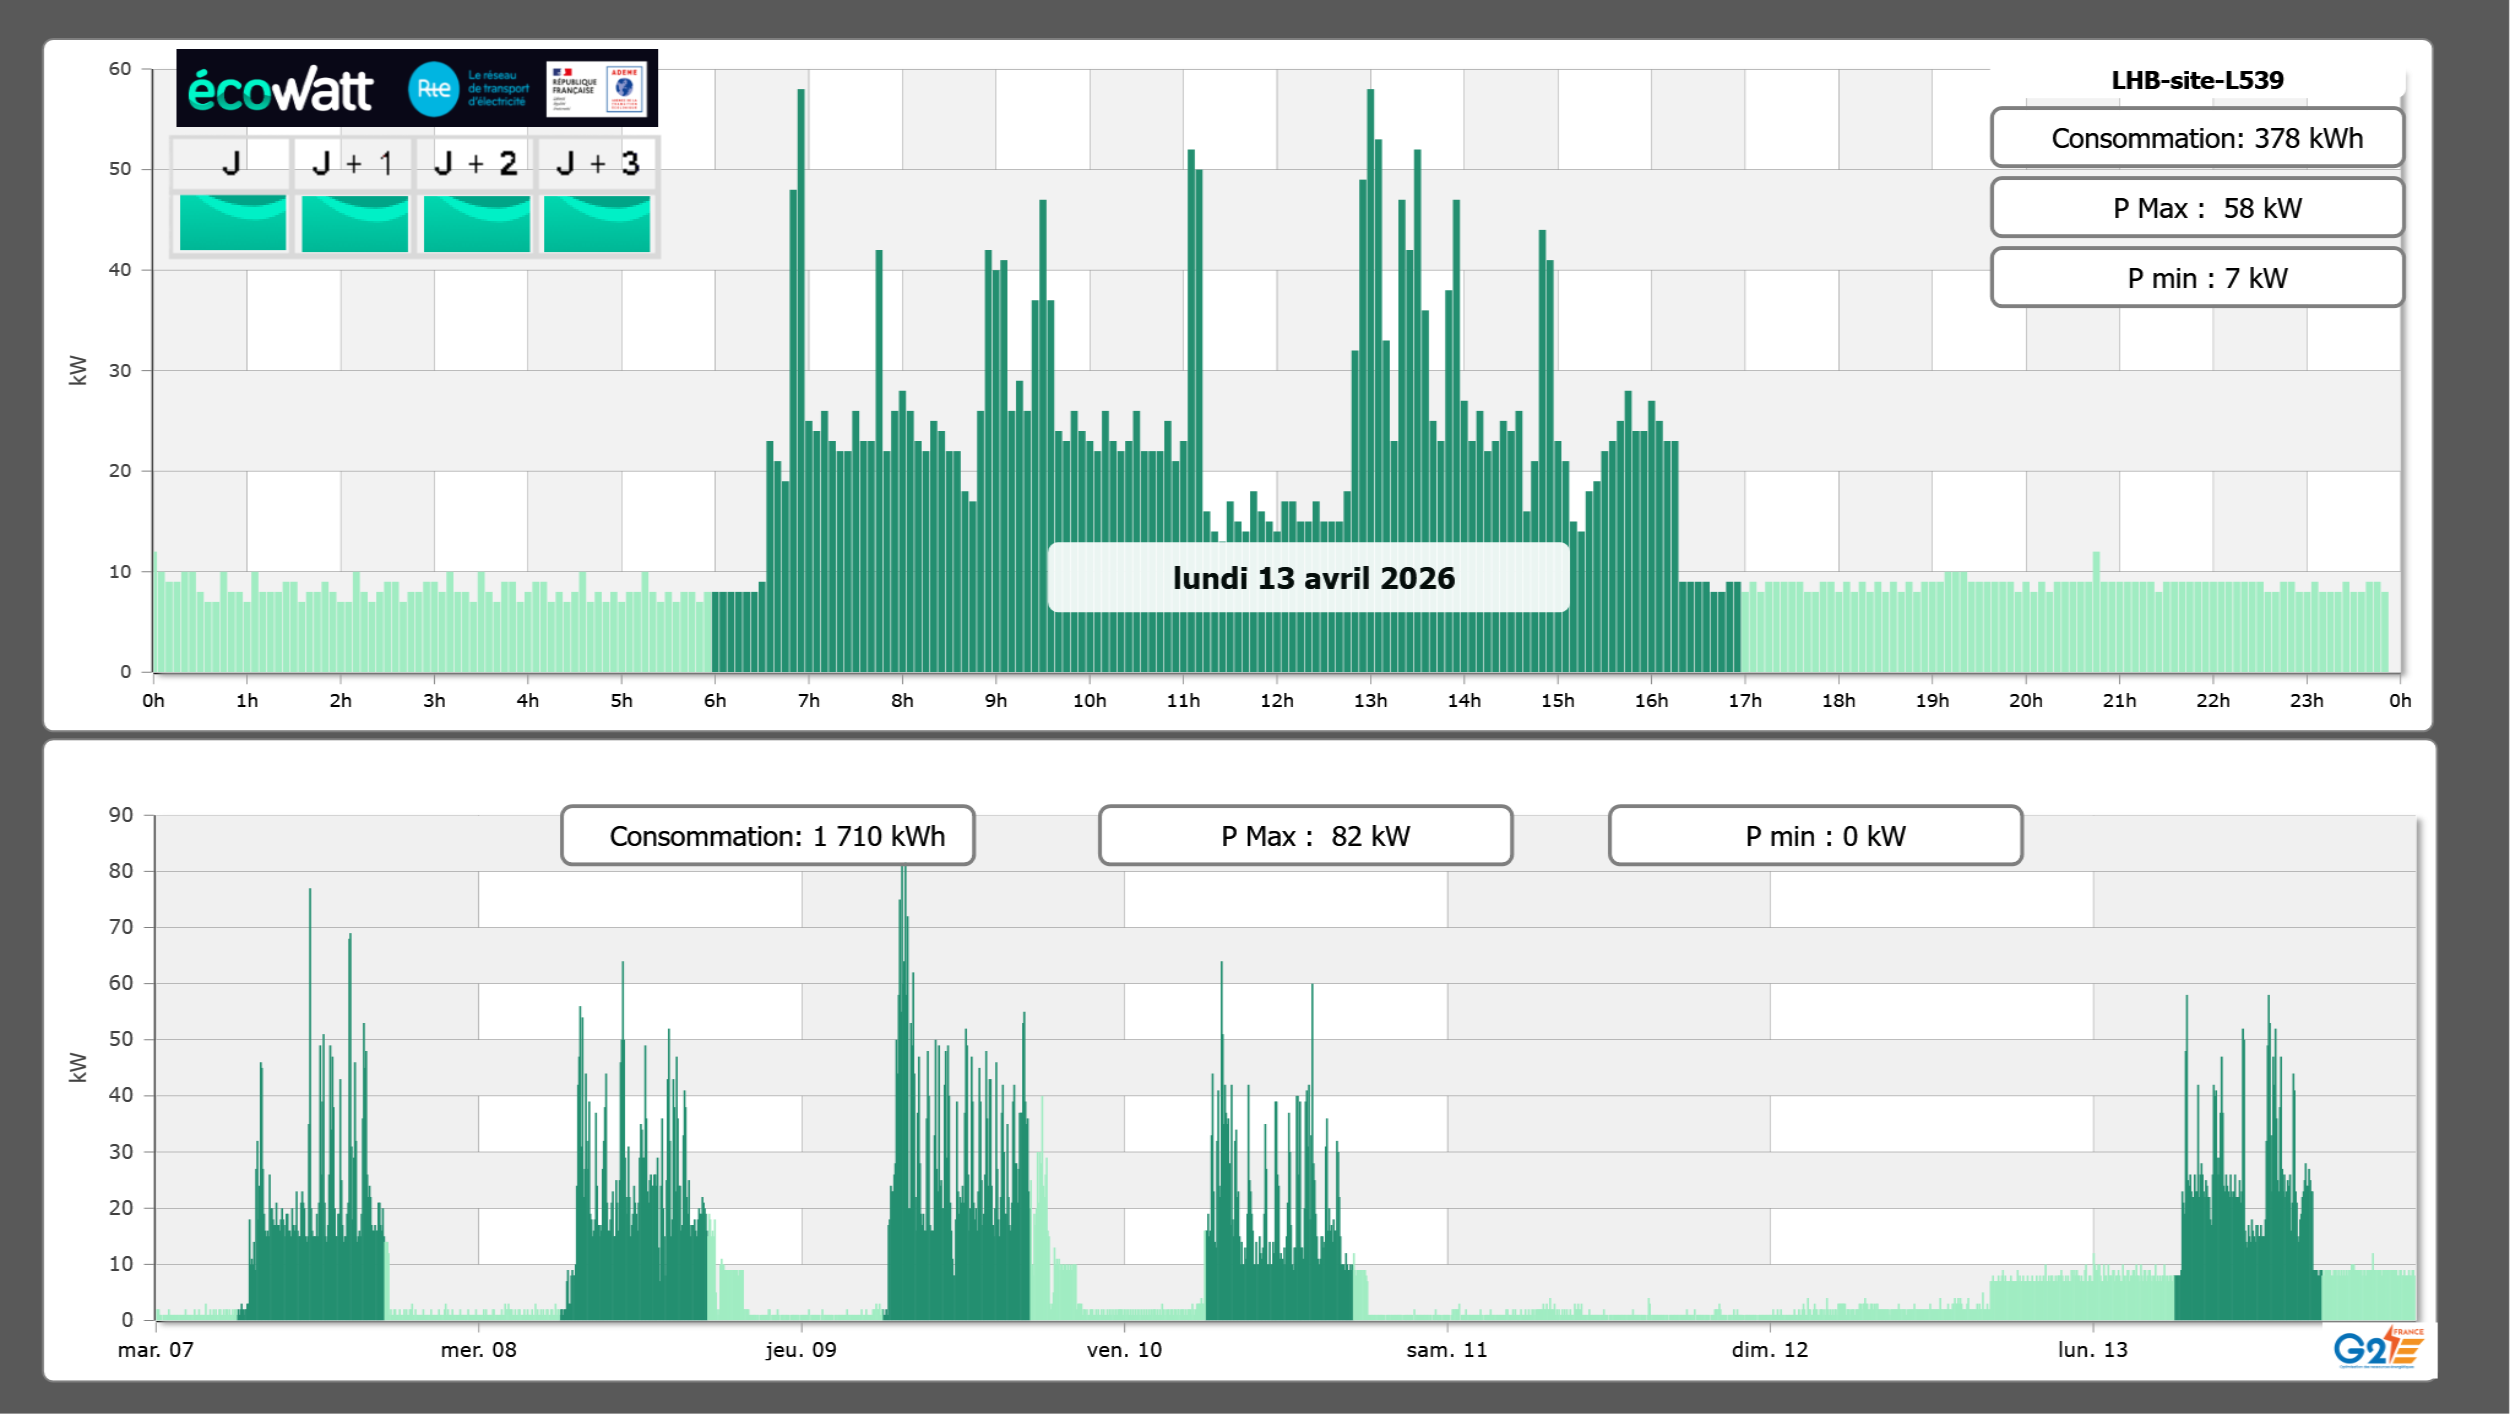Image resolution: width=2511 pixels, height=1415 pixels.
Task: Click the P Max : 58 kW box
Action: tap(2196, 208)
